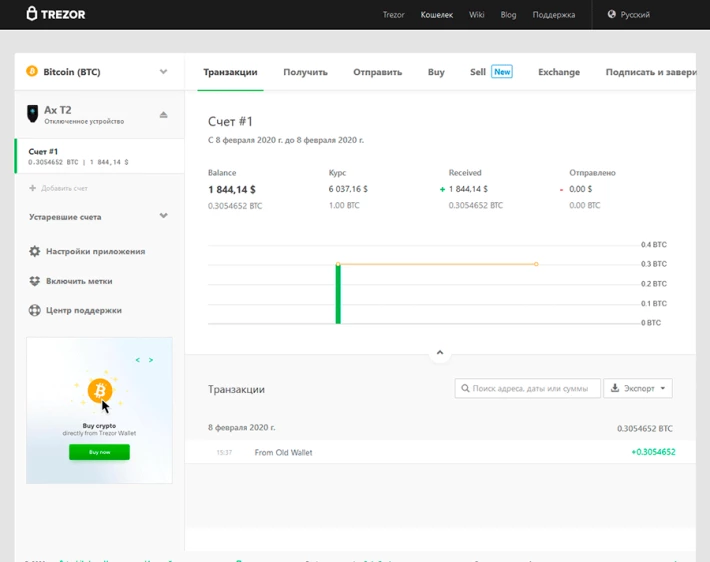Click the Trezor link in header
This screenshot has width=710, height=562.
(x=393, y=14)
